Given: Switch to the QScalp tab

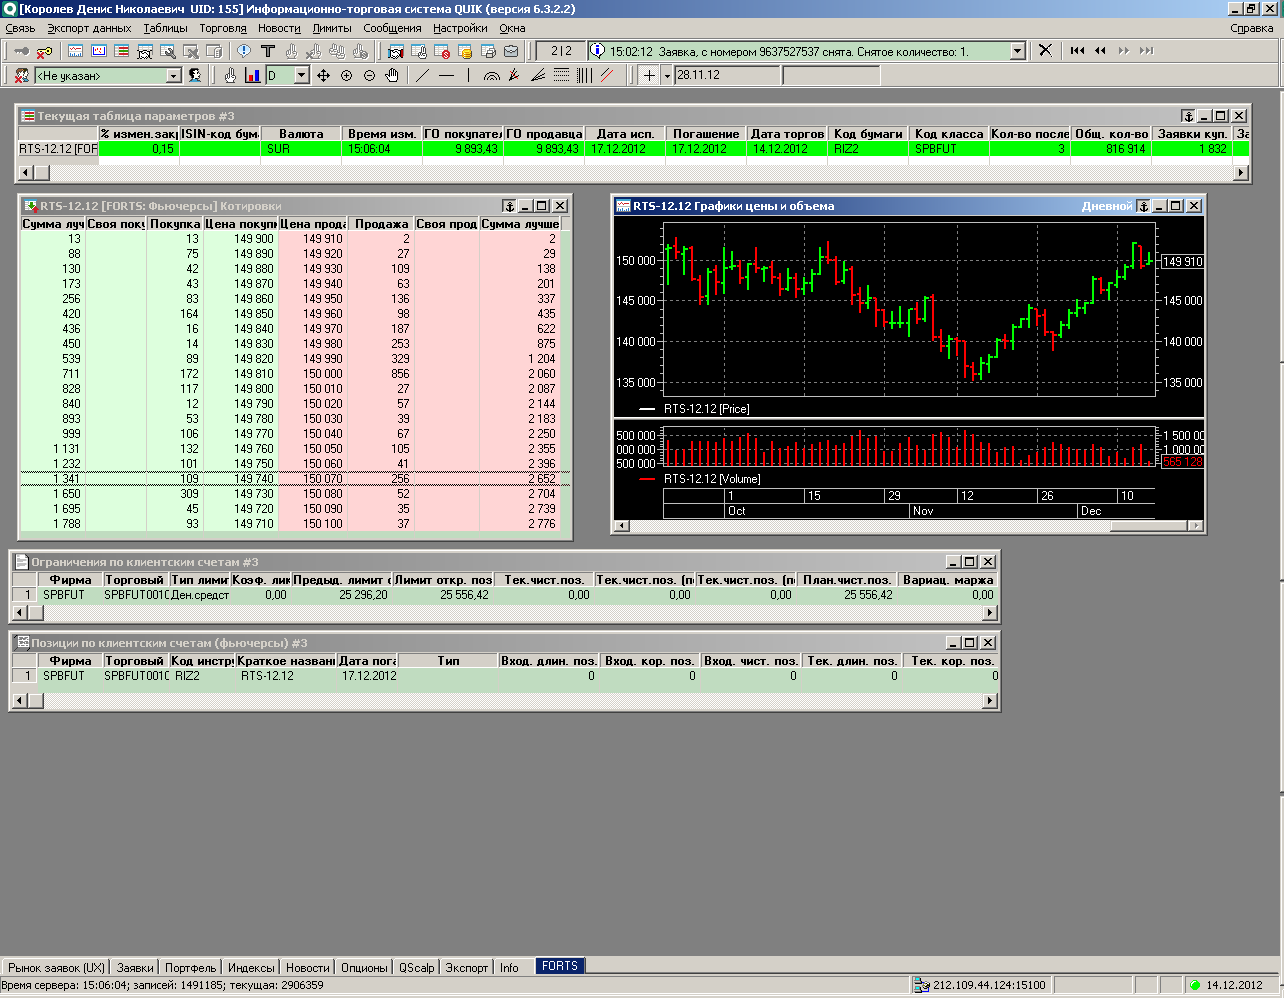Looking at the screenshot, I should click(x=417, y=967).
